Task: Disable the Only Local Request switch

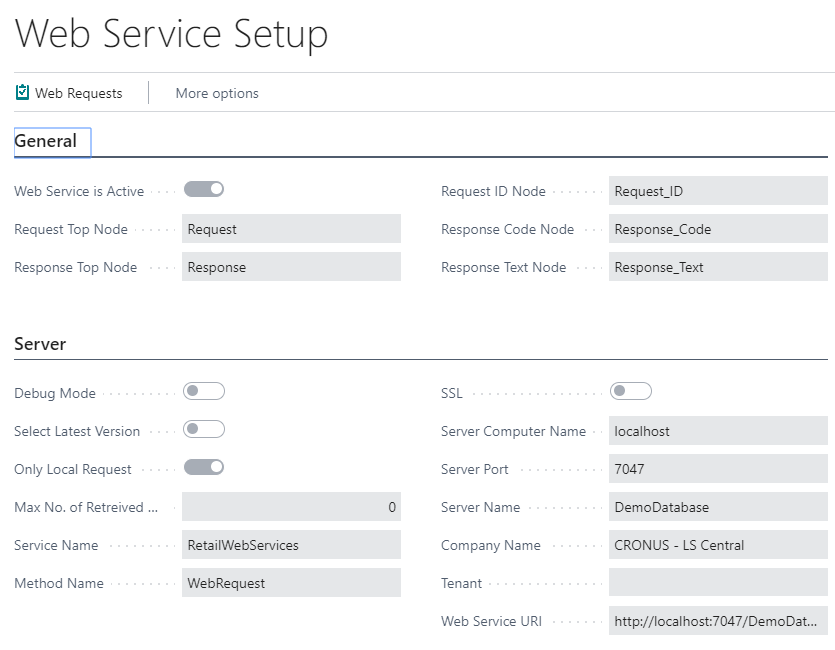Action: [x=204, y=468]
